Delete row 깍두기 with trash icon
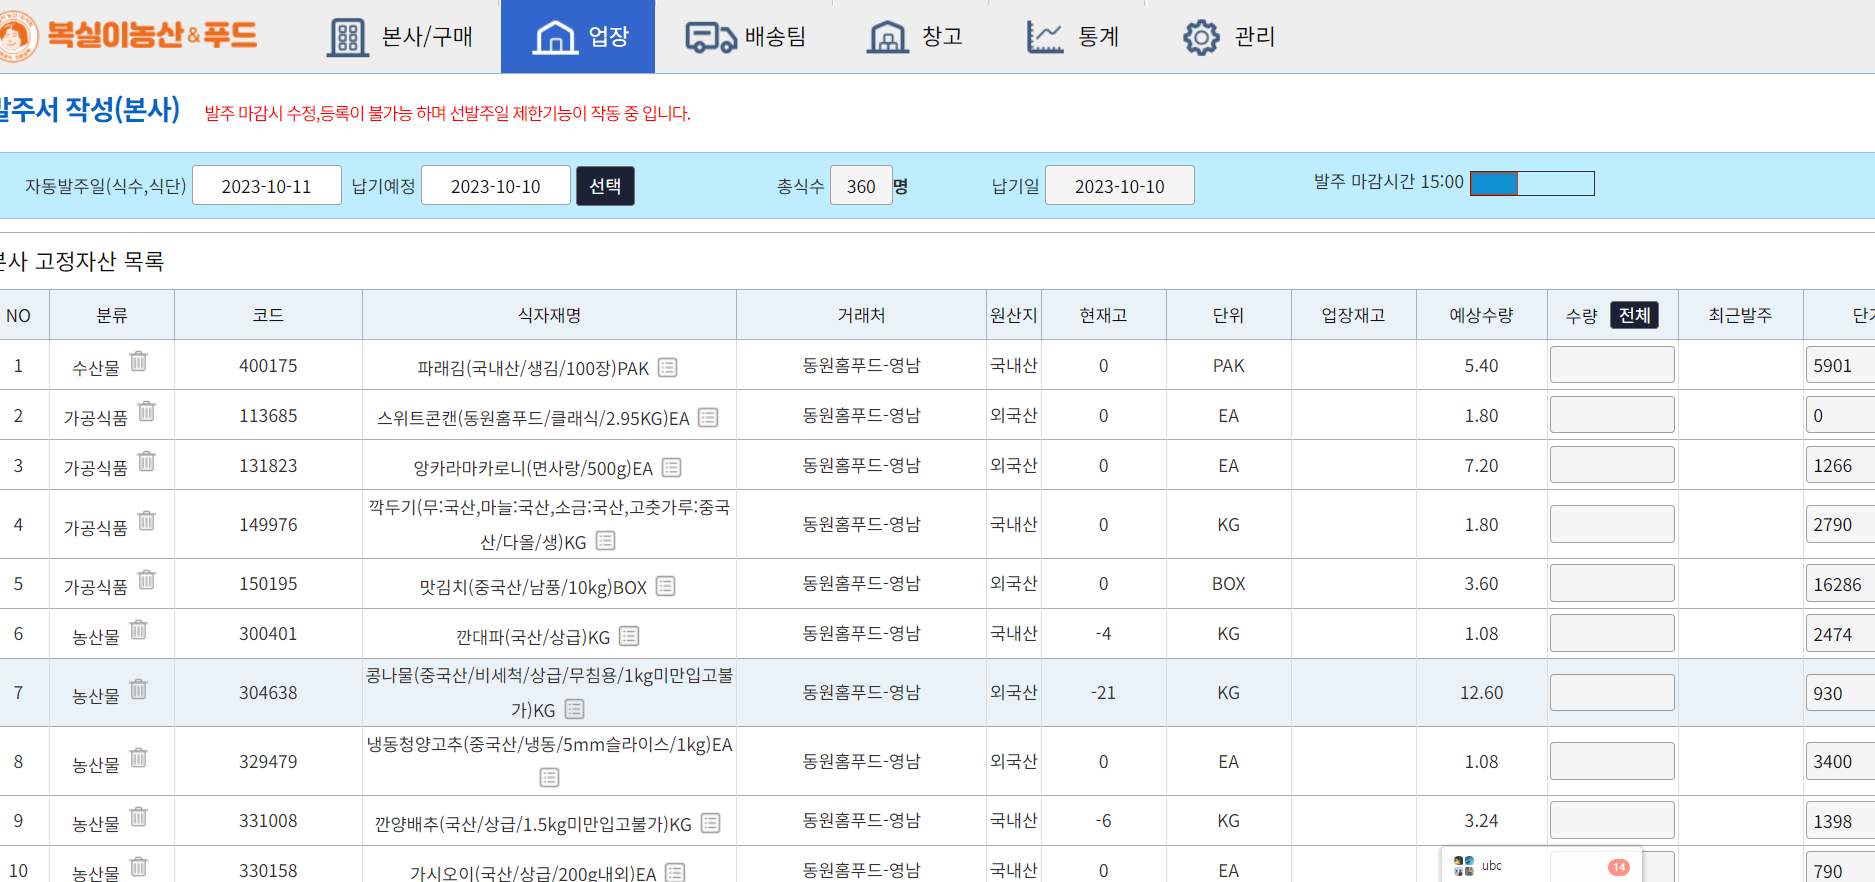This screenshot has height=882, width=1875. (x=147, y=520)
